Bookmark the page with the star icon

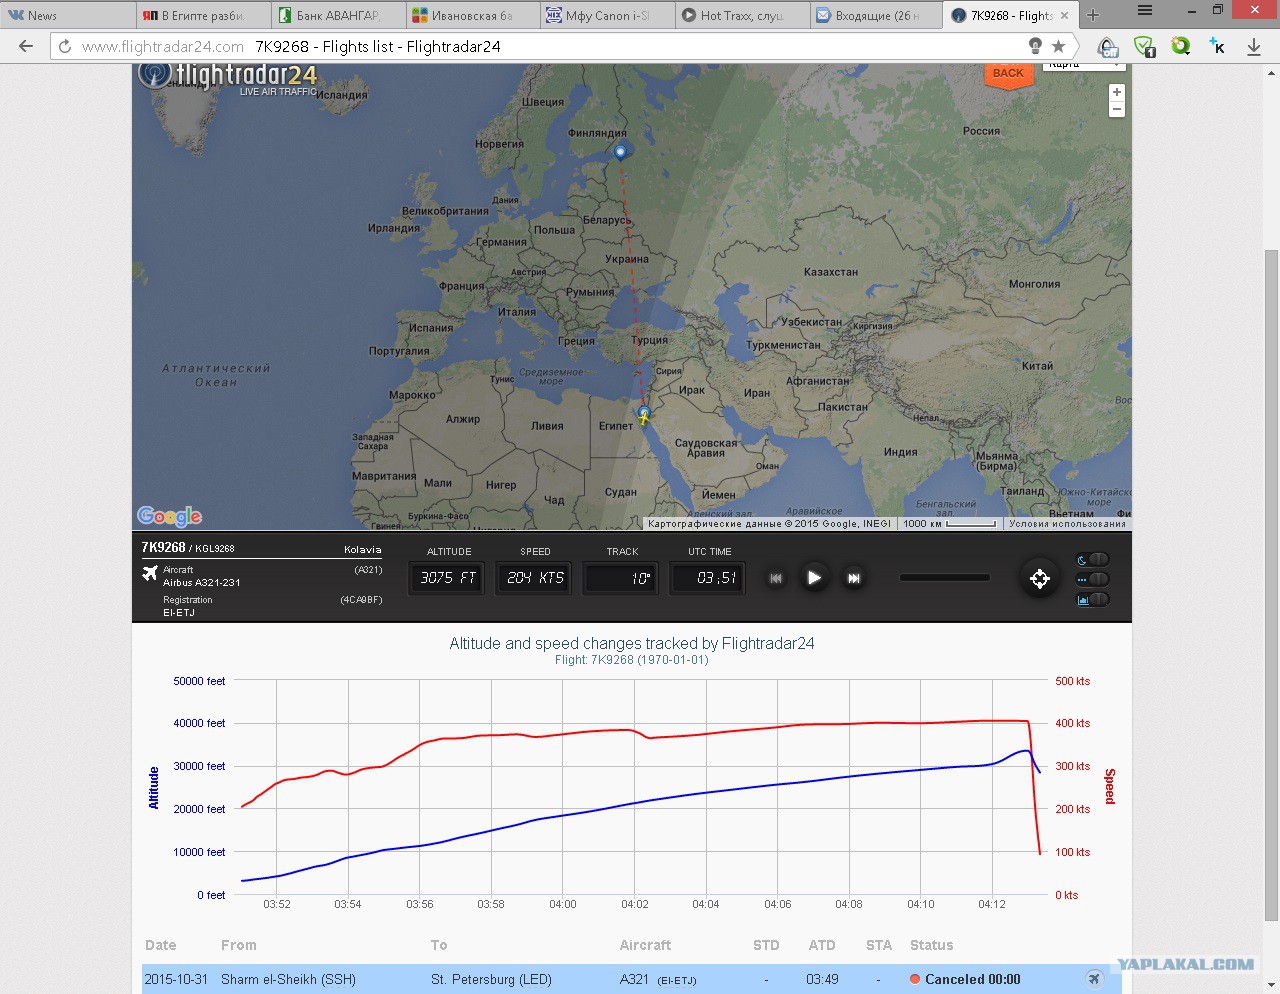coord(1058,46)
